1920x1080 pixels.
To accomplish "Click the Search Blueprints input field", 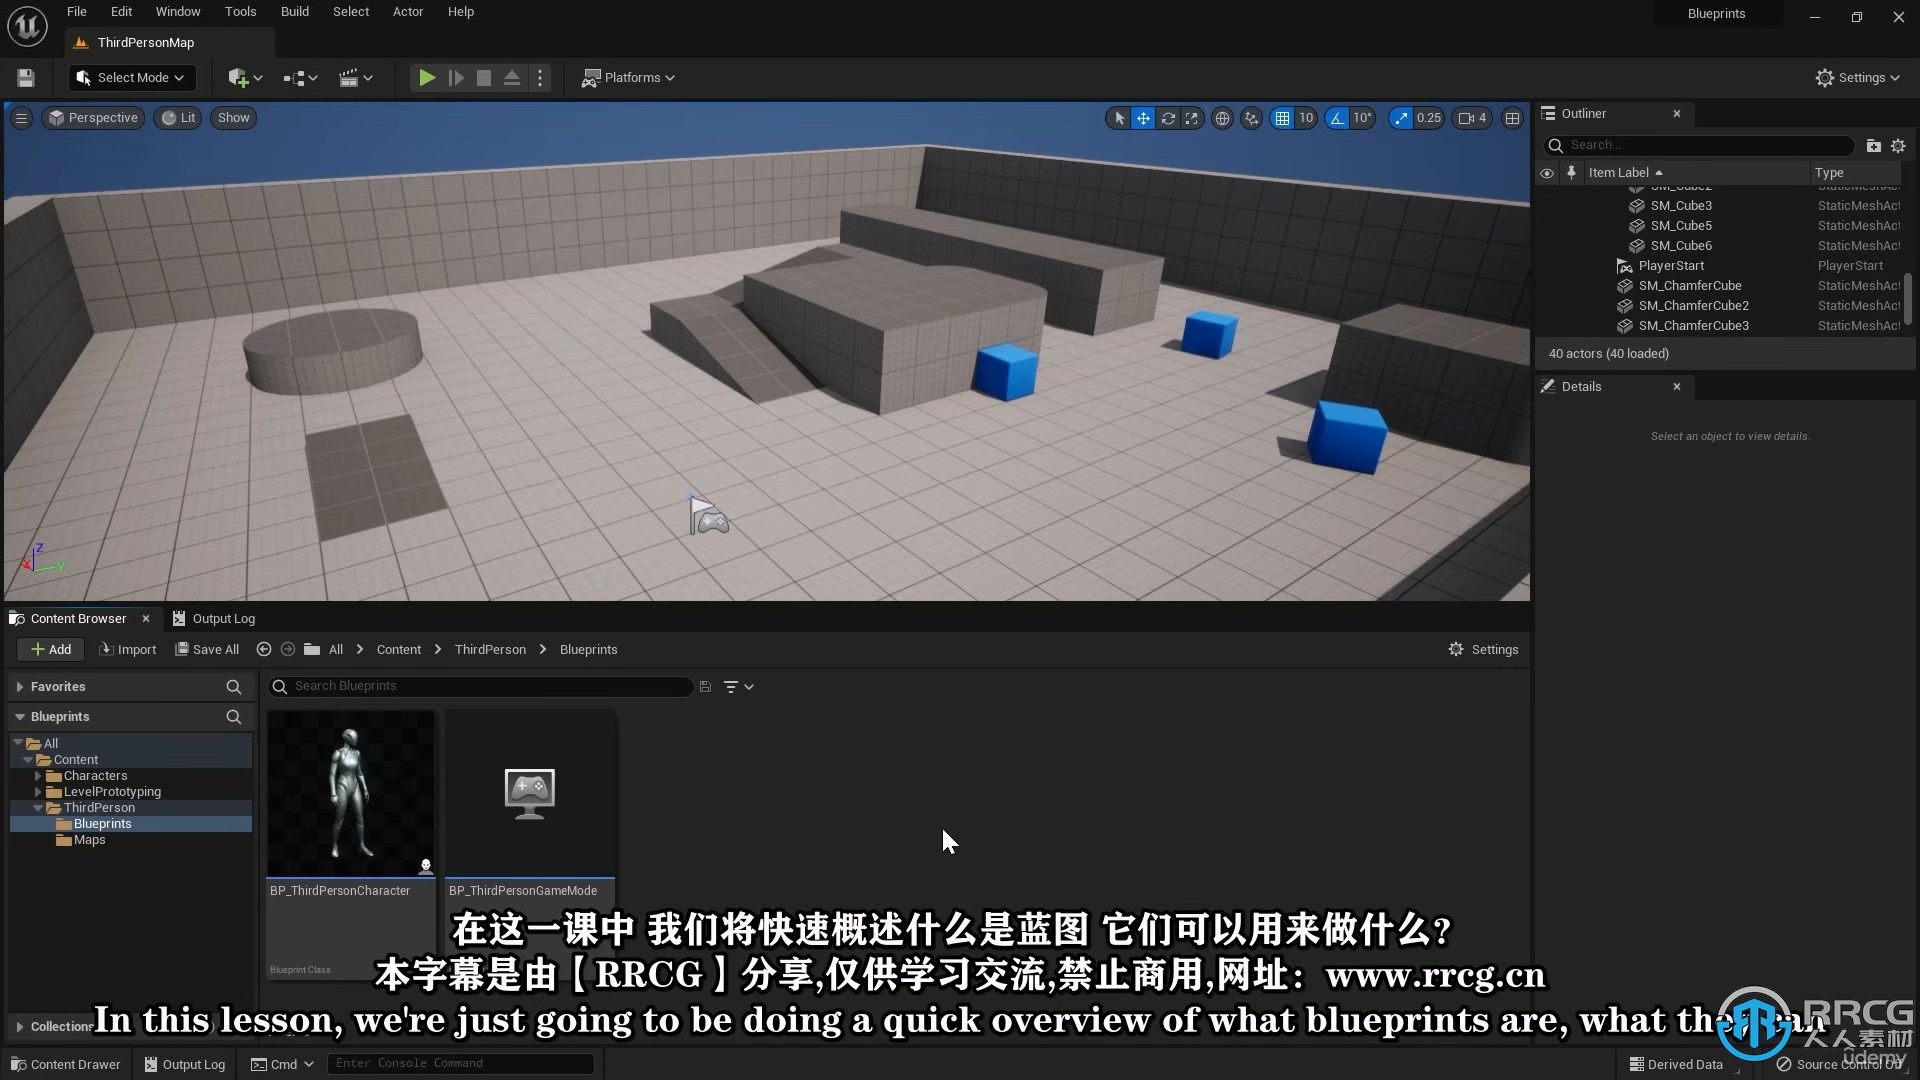I will pos(481,684).
